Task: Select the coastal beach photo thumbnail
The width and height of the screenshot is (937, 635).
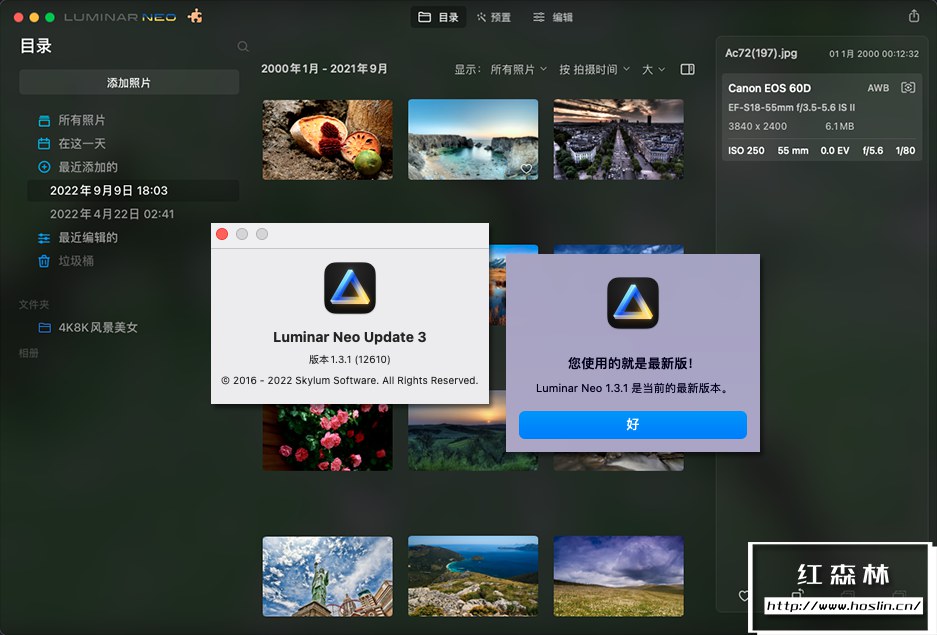Action: 473,140
